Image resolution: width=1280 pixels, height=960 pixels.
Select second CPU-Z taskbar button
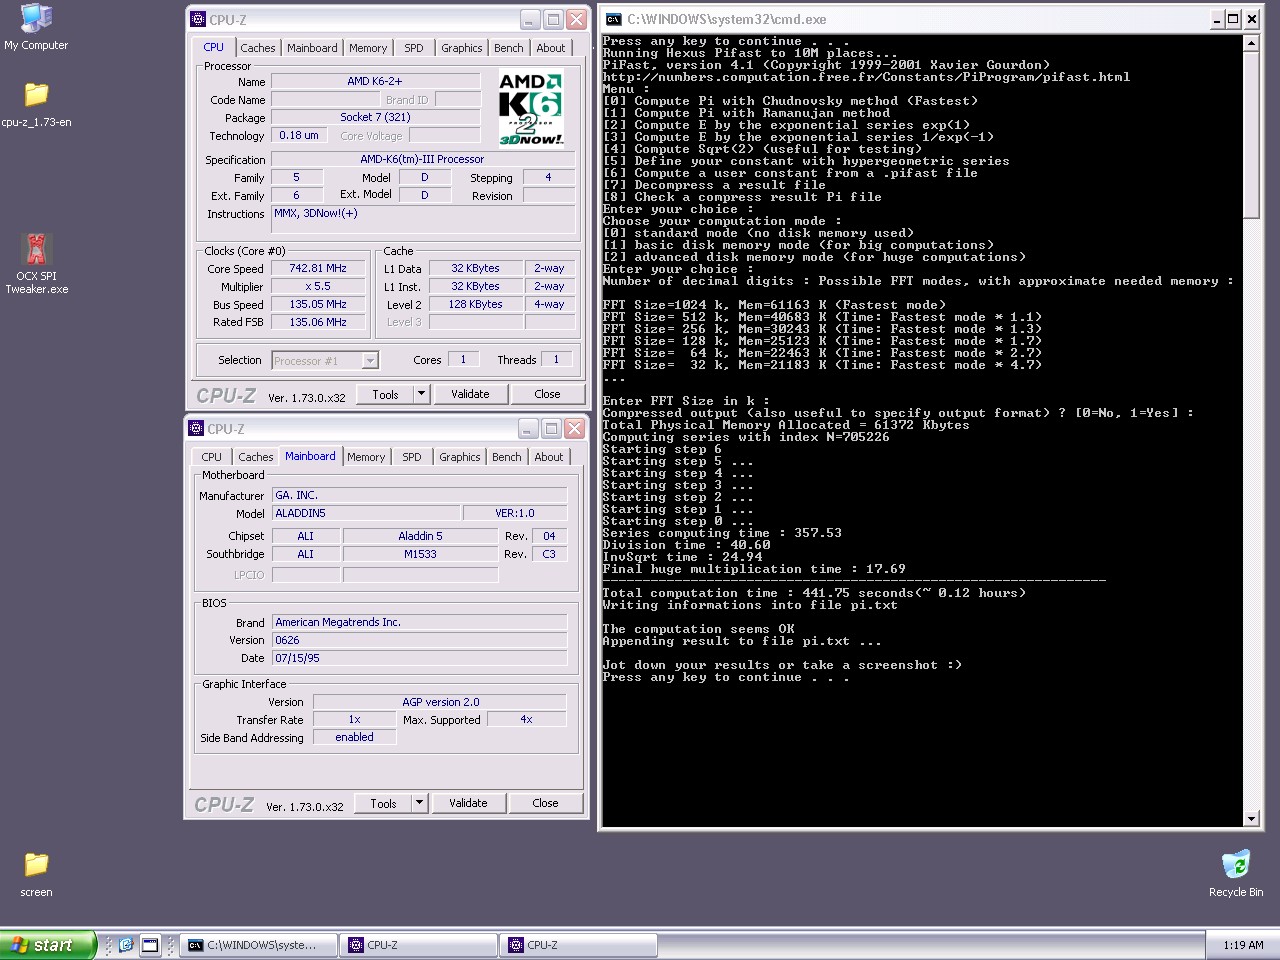pos(578,945)
